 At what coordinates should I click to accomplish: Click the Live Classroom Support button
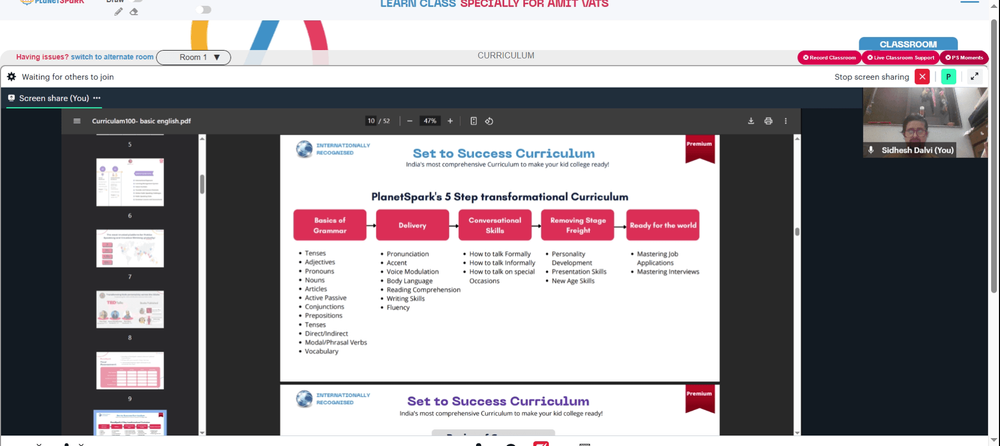(901, 57)
